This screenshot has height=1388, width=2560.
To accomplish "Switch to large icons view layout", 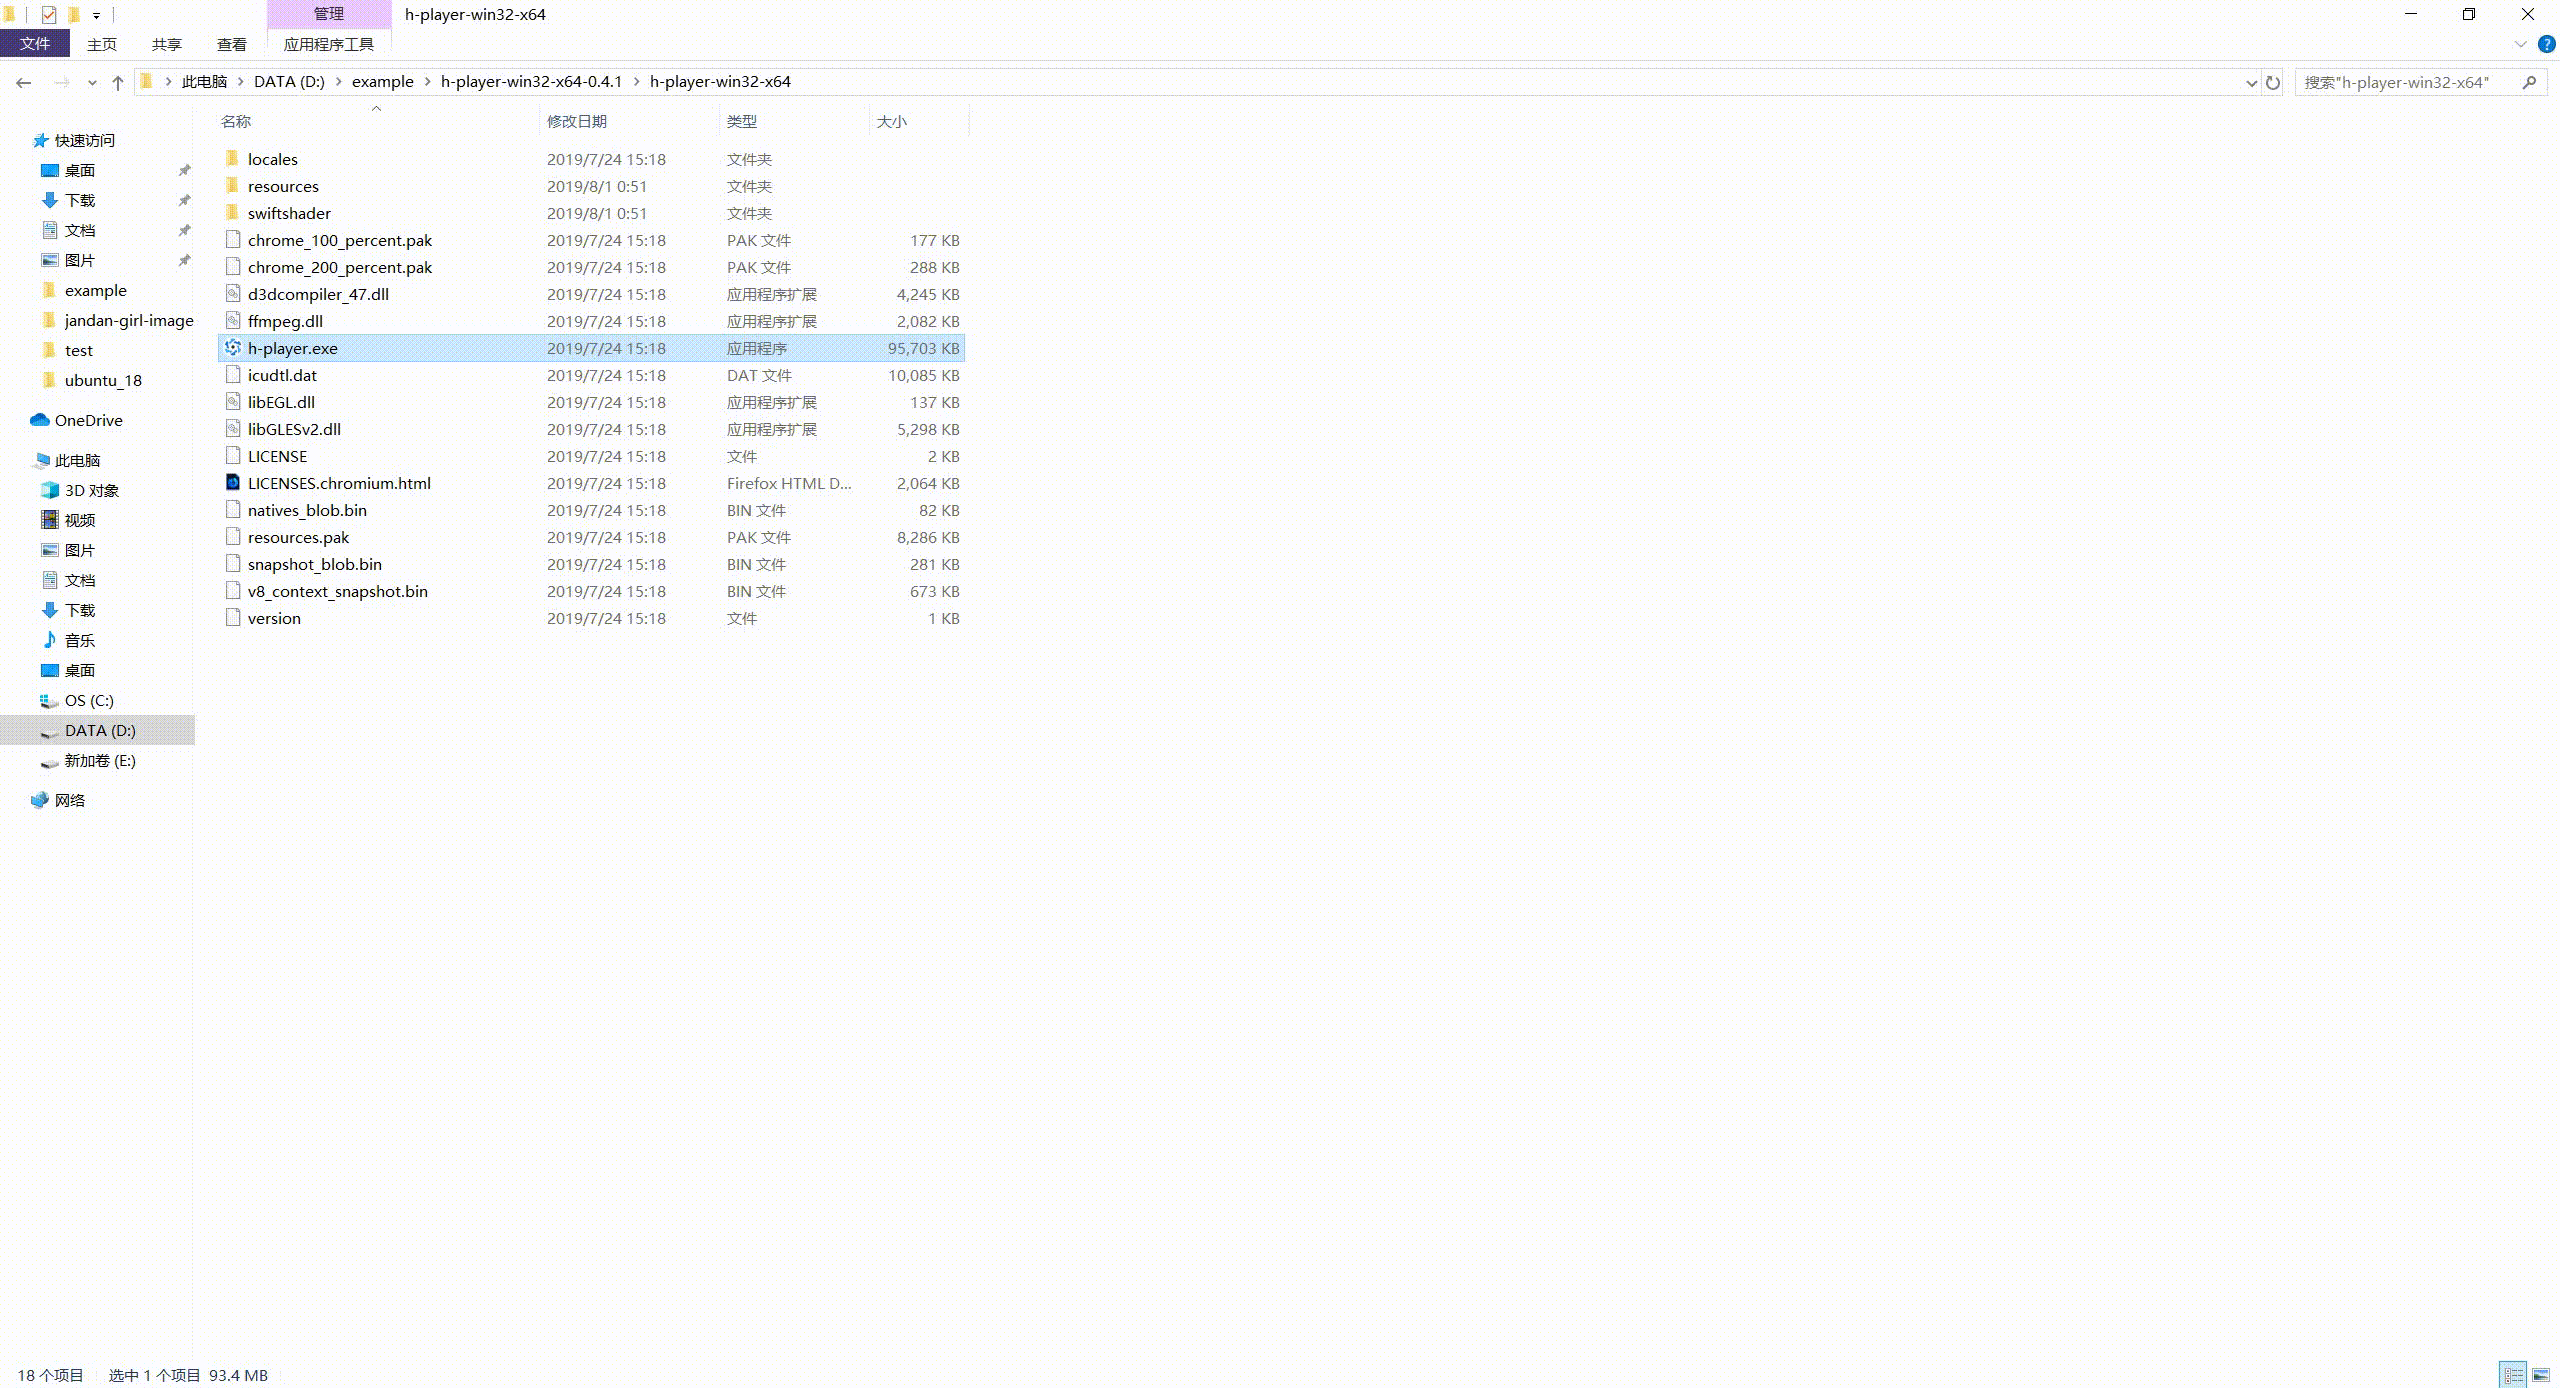I will 2541,1375.
